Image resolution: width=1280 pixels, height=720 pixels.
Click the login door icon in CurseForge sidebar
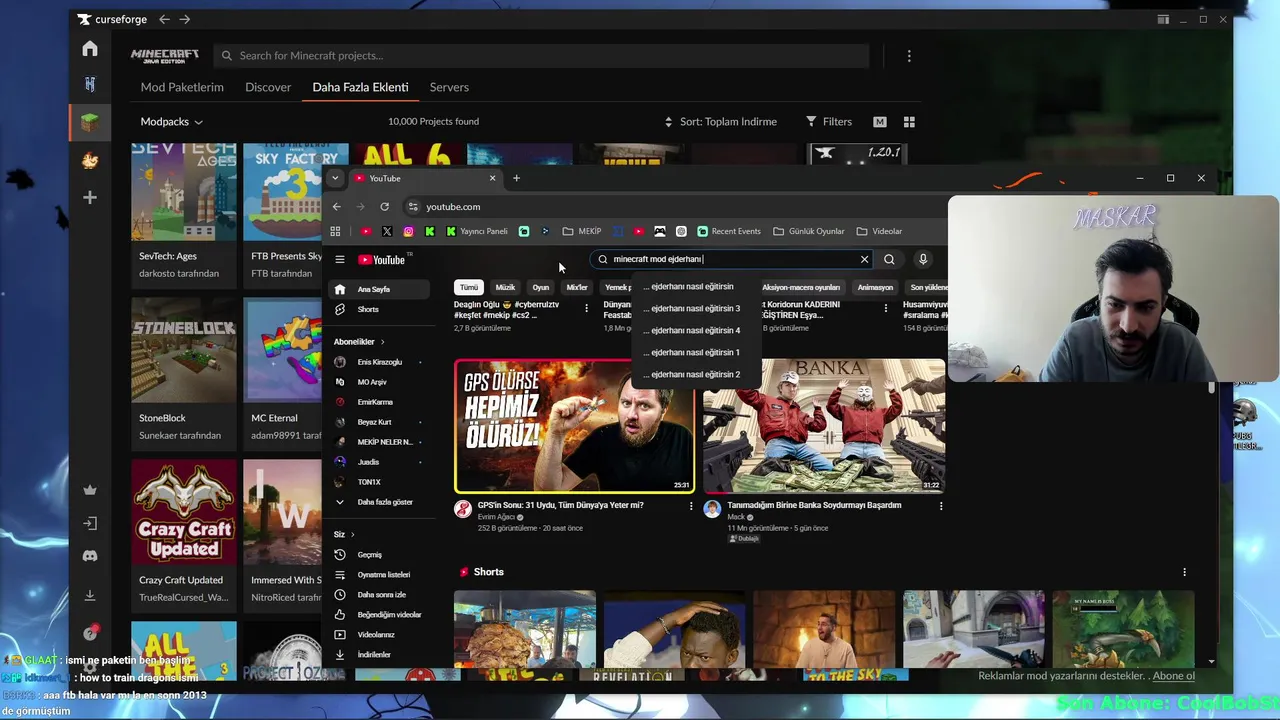click(90, 523)
